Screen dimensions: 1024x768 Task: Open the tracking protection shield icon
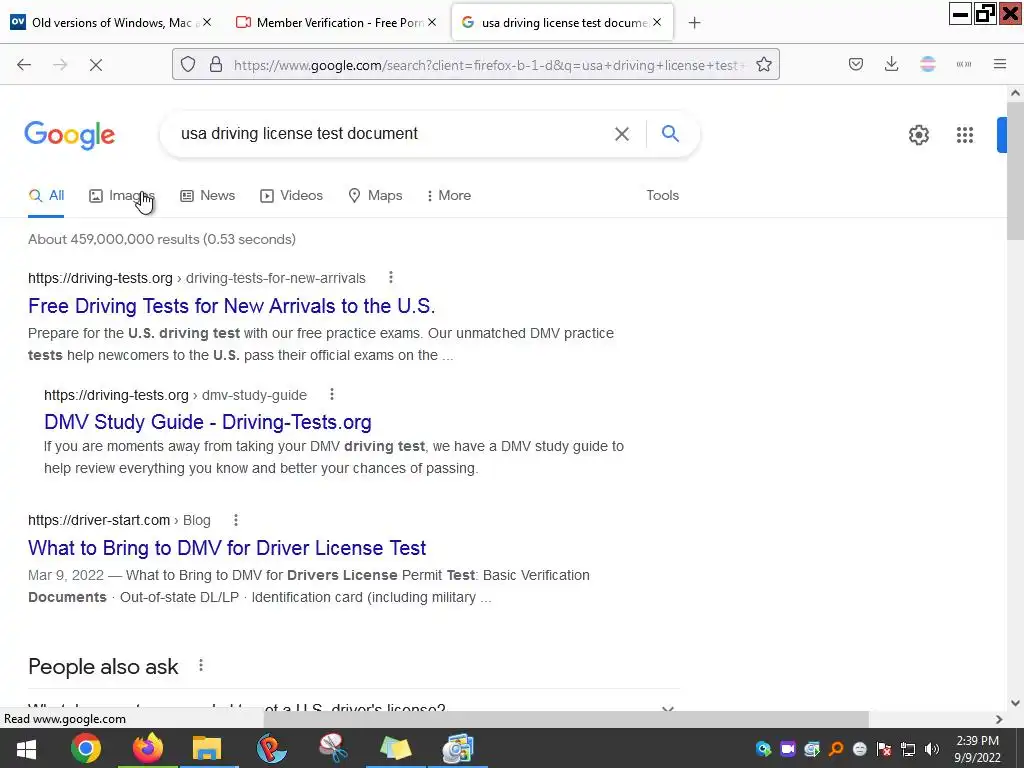[x=188, y=65]
